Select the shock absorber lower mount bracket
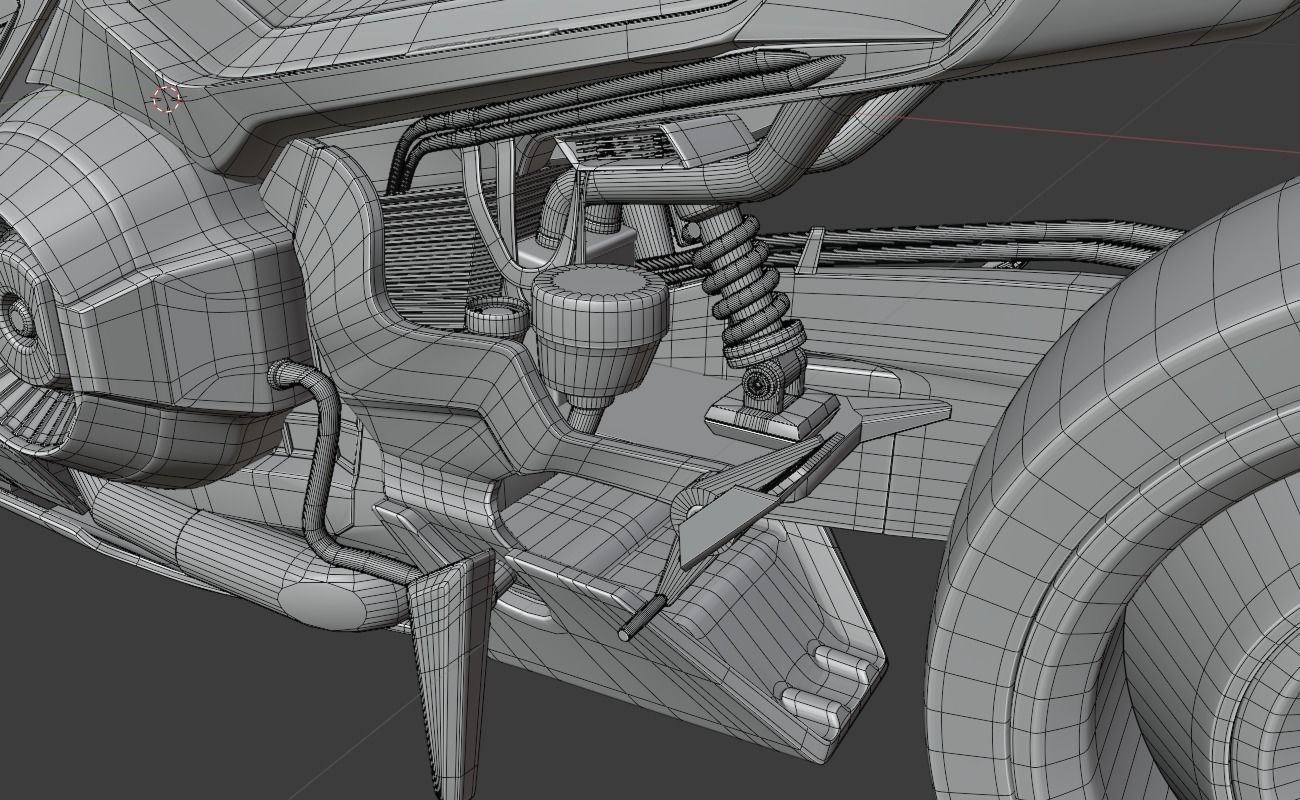 772,407
